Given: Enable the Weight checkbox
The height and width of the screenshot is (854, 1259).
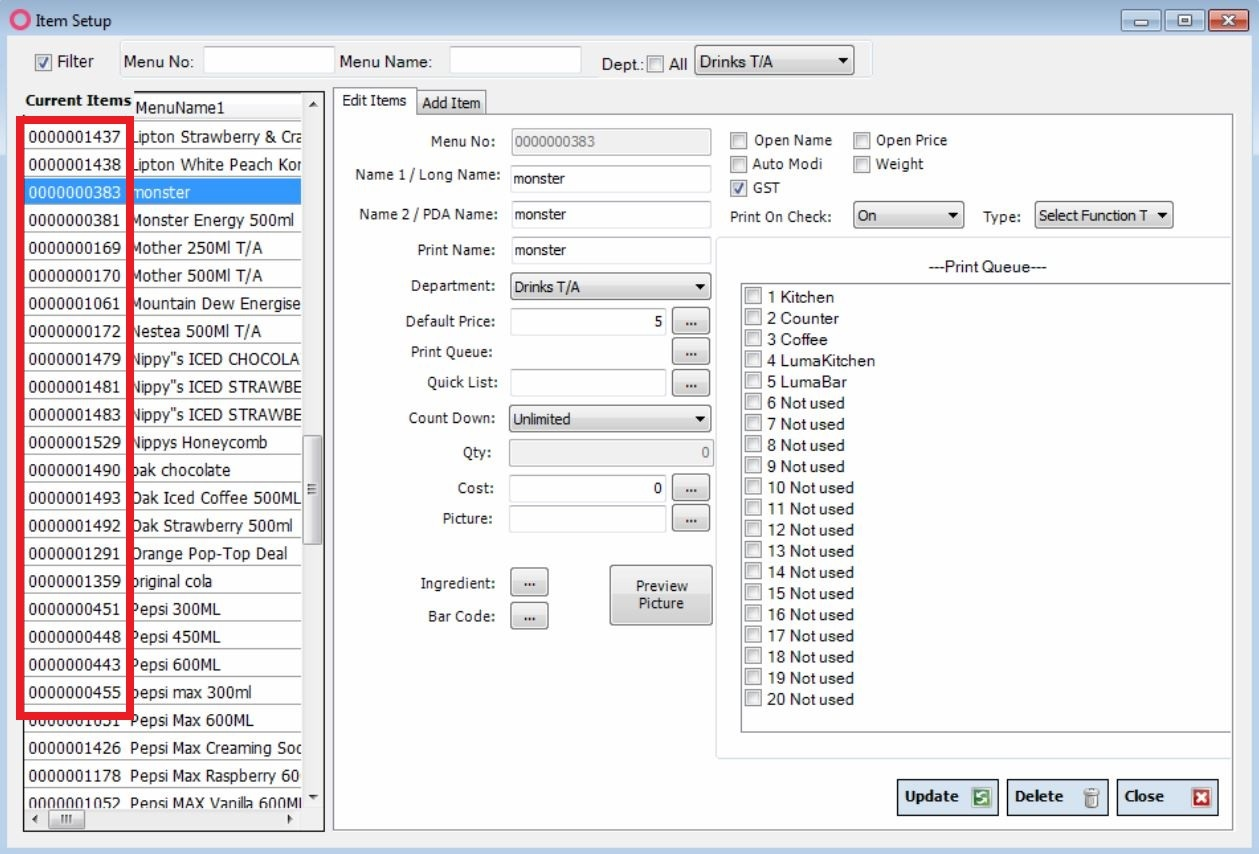Looking at the screenshot, I should pyautogui.click(x=861, y=164).
